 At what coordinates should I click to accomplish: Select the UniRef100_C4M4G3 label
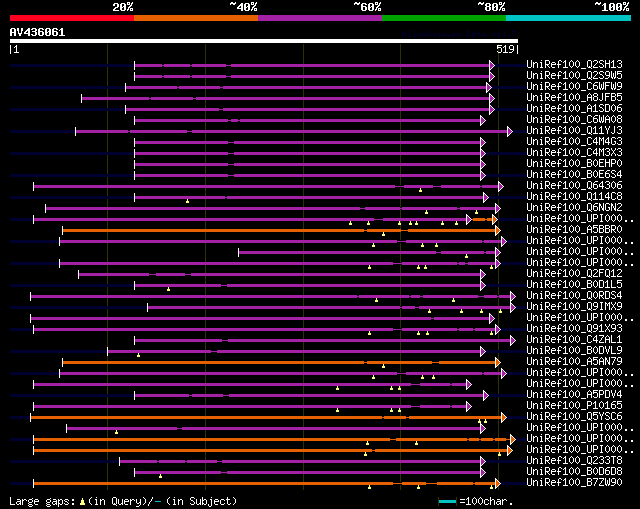574,141
